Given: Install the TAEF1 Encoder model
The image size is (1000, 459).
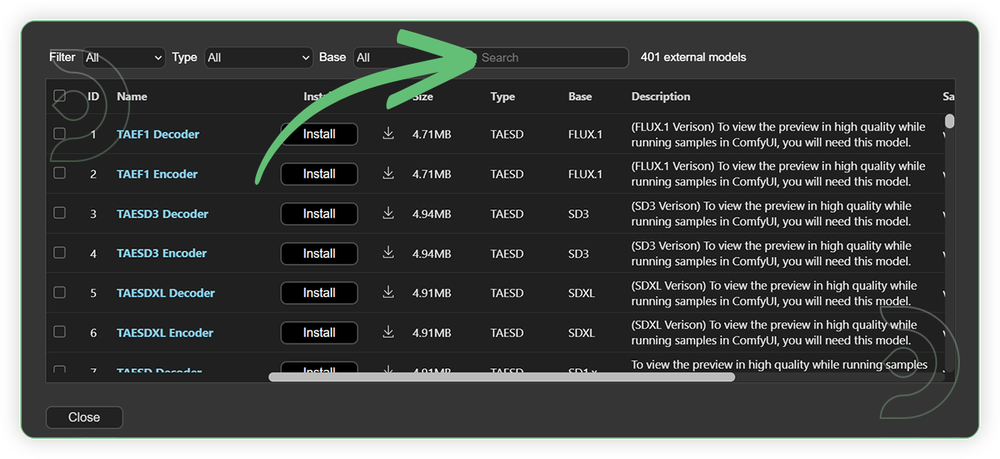Looking at the screenshot, I should click(x=320, y=174).
